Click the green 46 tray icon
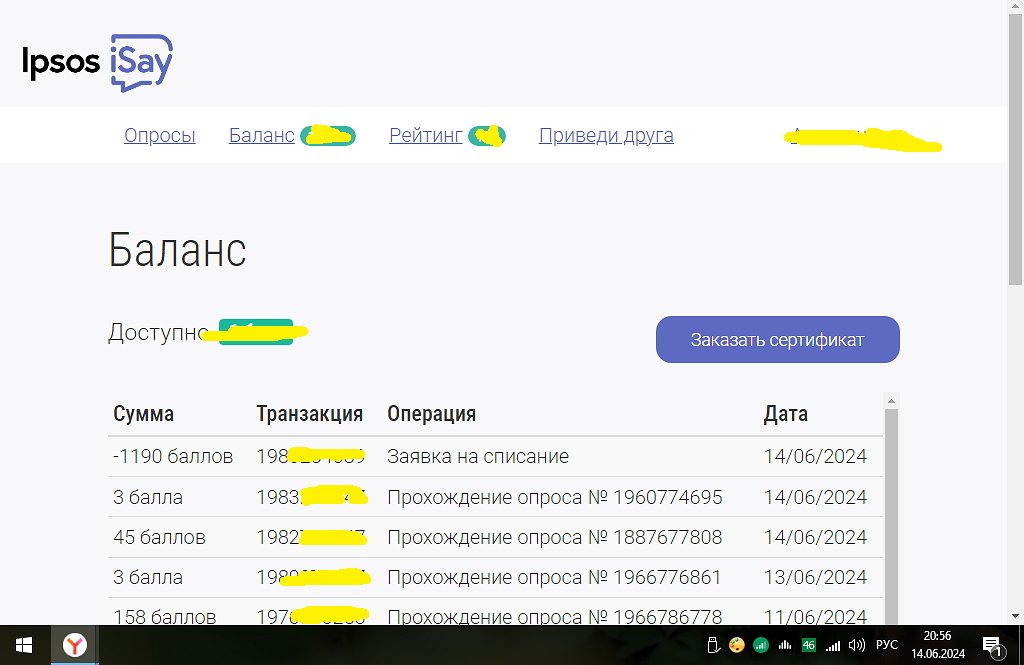1024x665 pixels. [x=808, y=645]
